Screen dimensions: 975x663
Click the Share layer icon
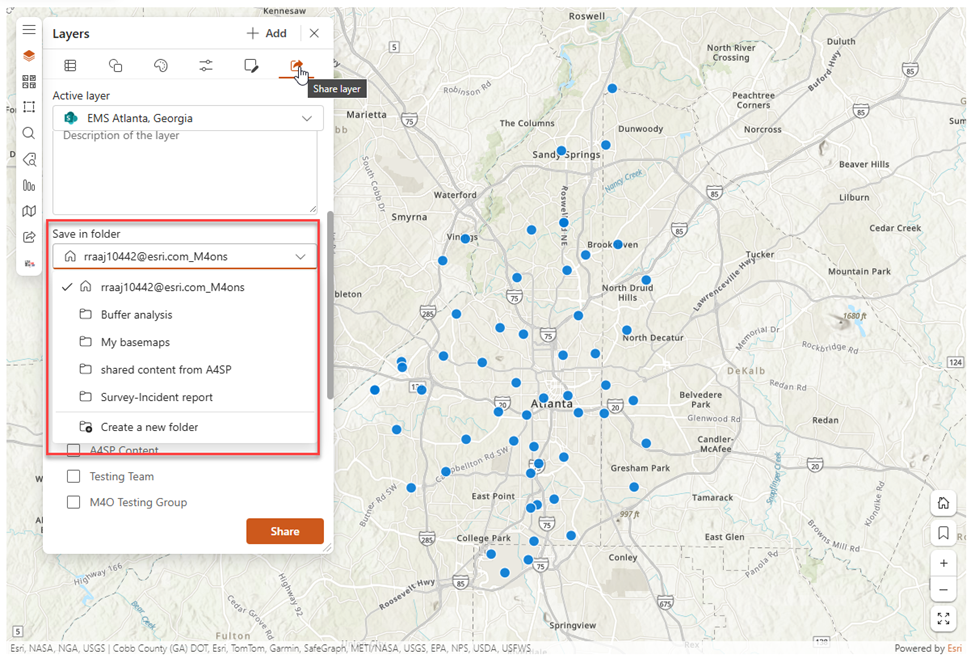296,65
